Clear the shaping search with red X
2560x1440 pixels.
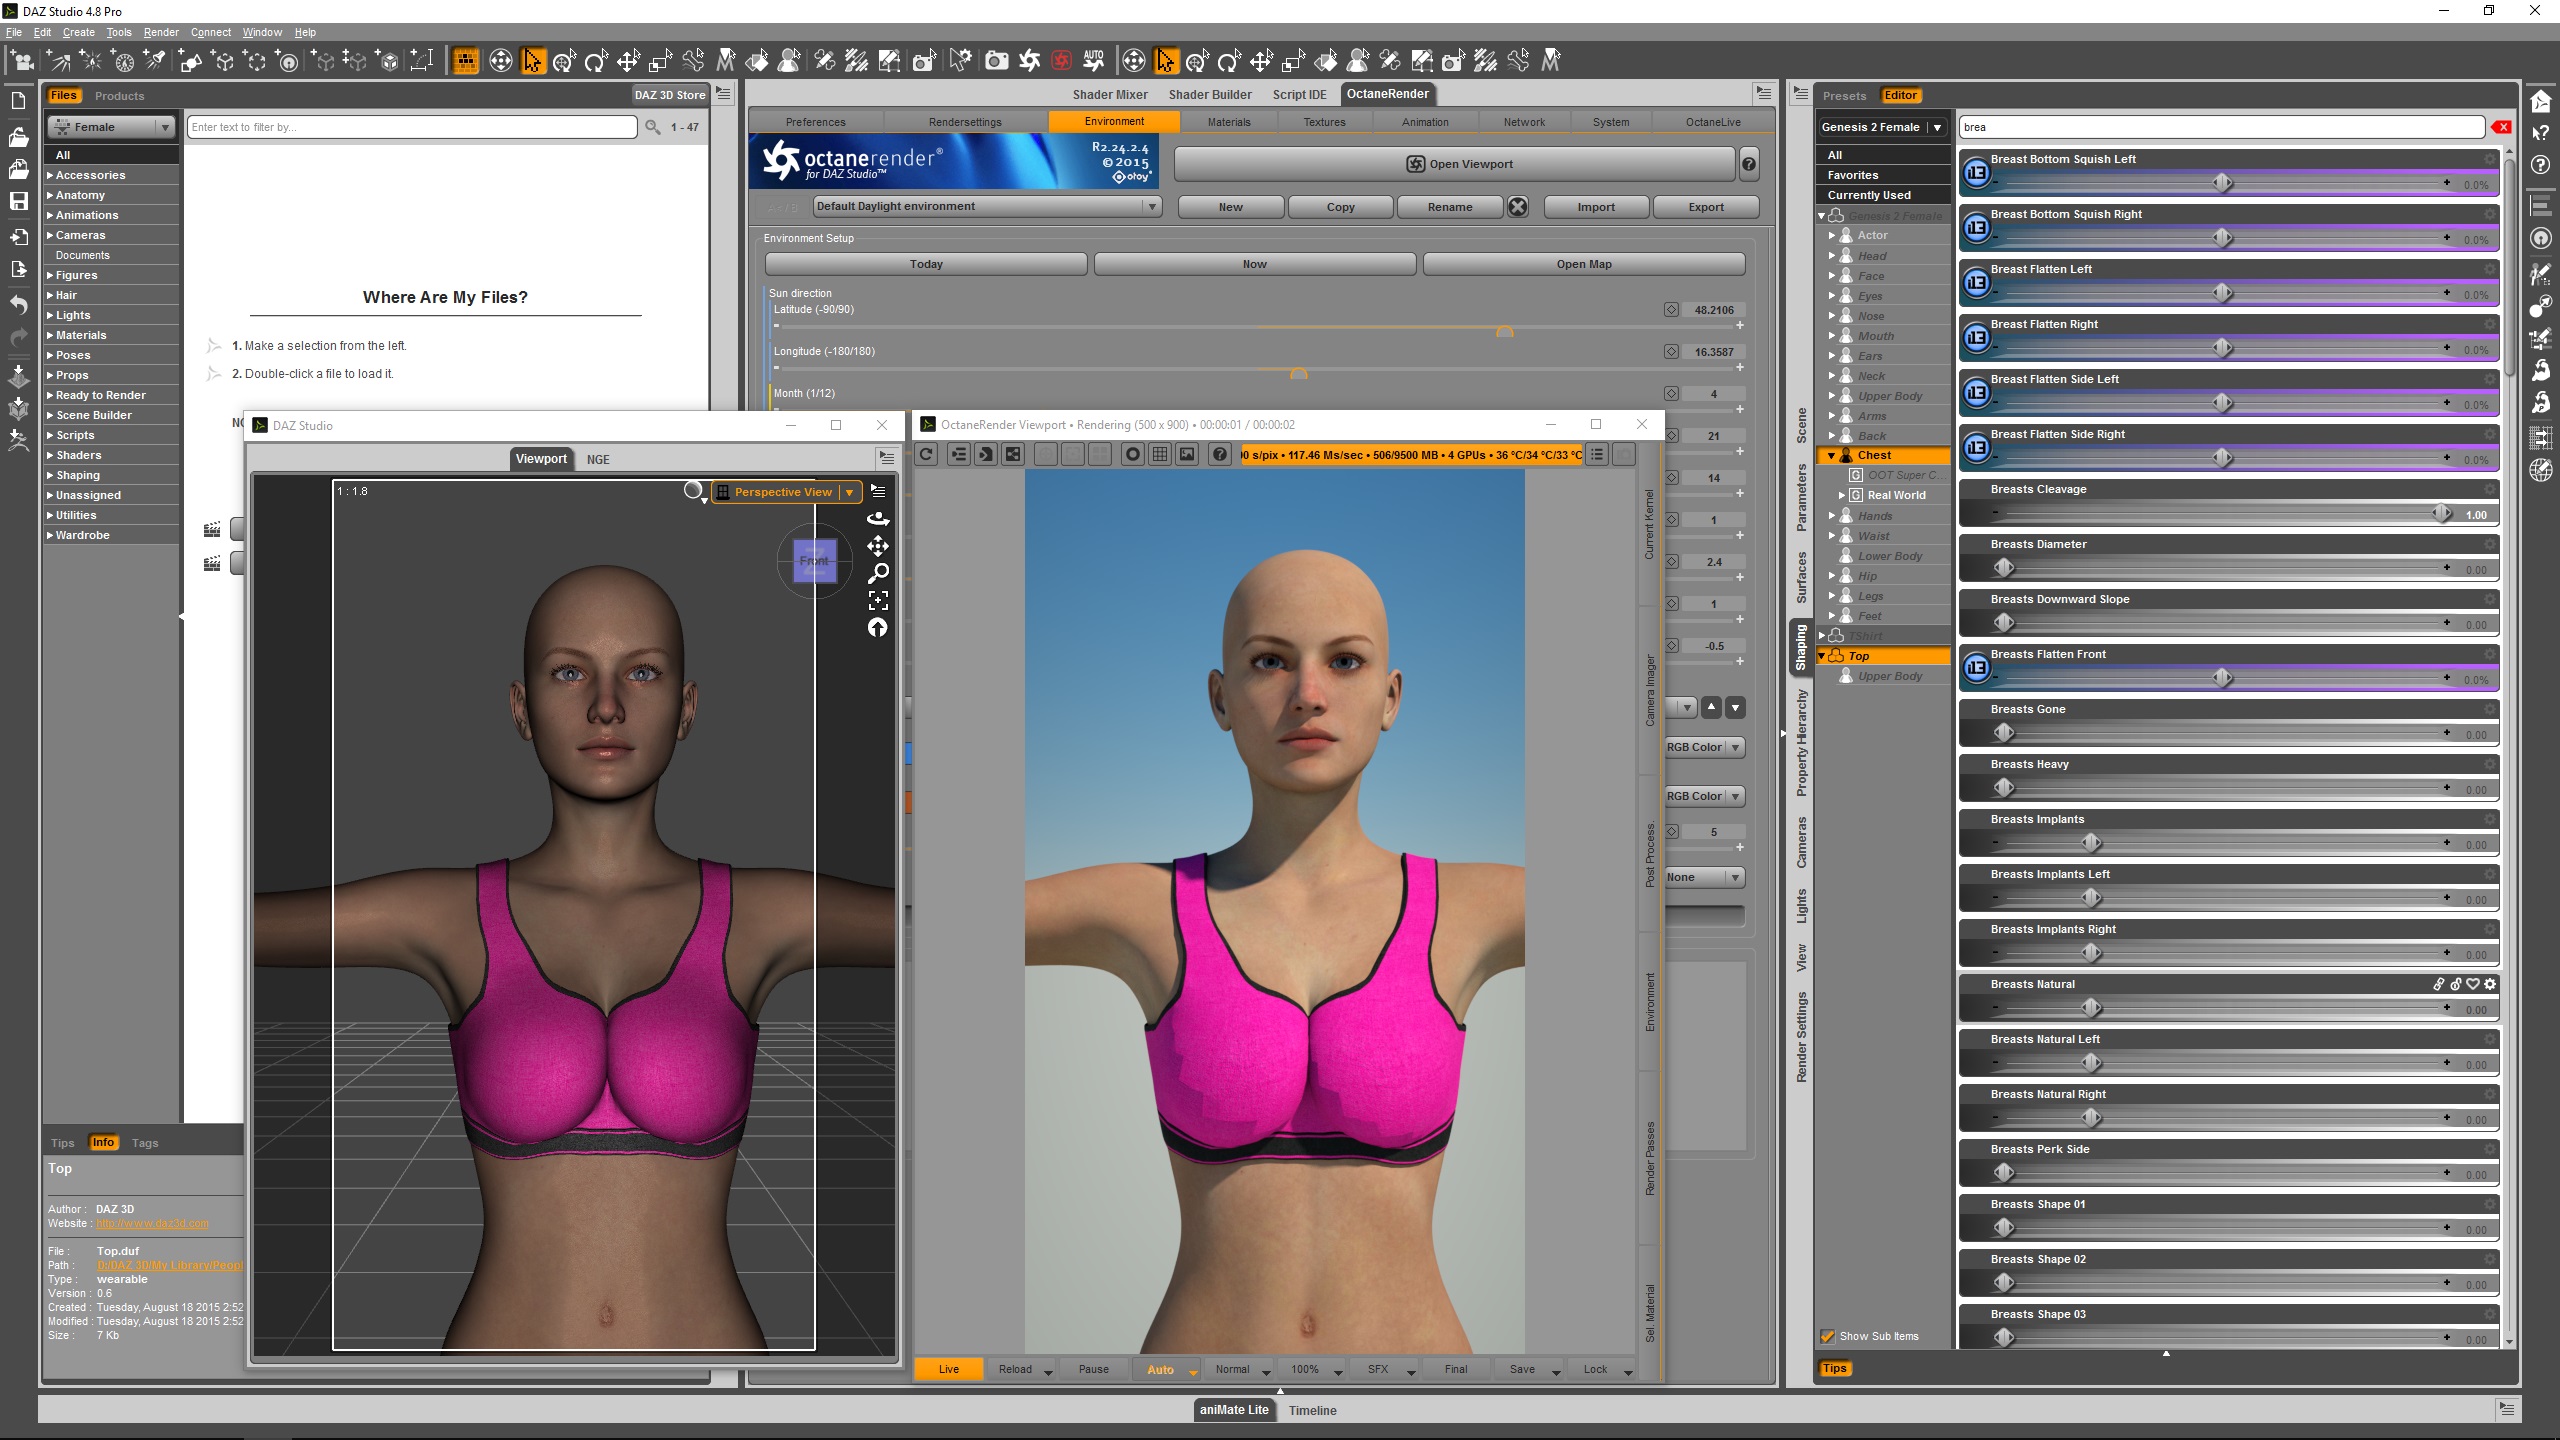[2502, 127]
